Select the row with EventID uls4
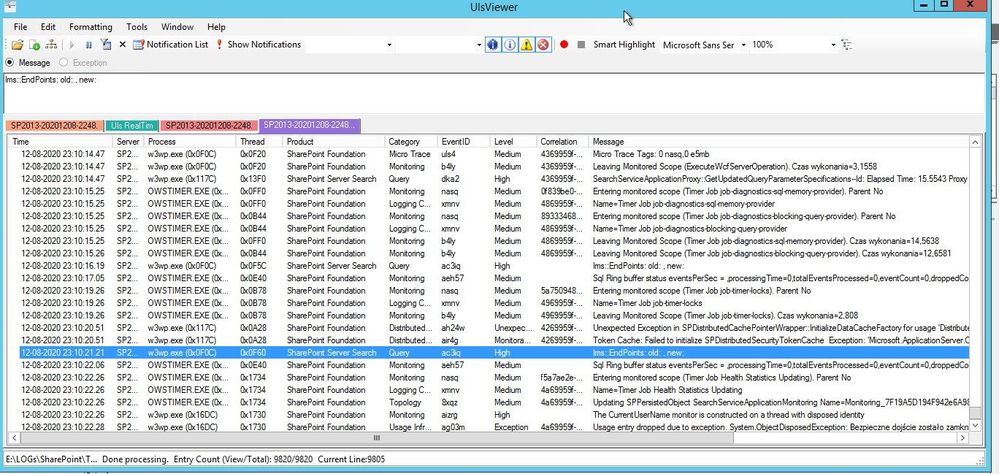999x474 pixels. point(489,154)
